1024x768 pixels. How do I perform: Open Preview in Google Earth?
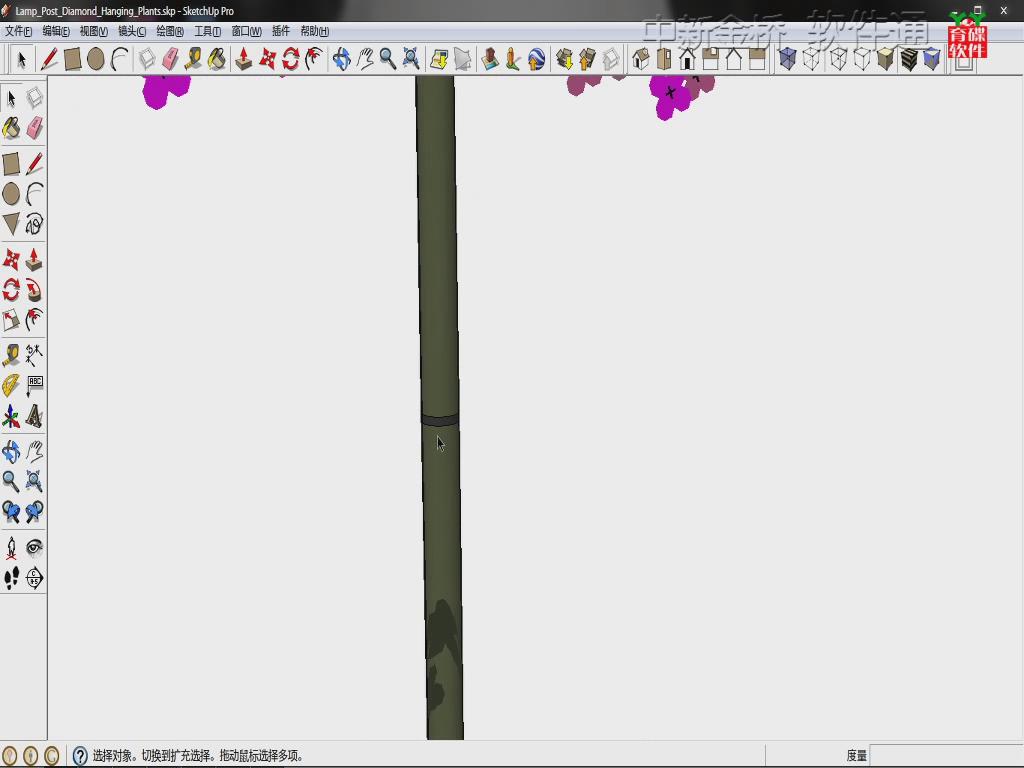536,59
